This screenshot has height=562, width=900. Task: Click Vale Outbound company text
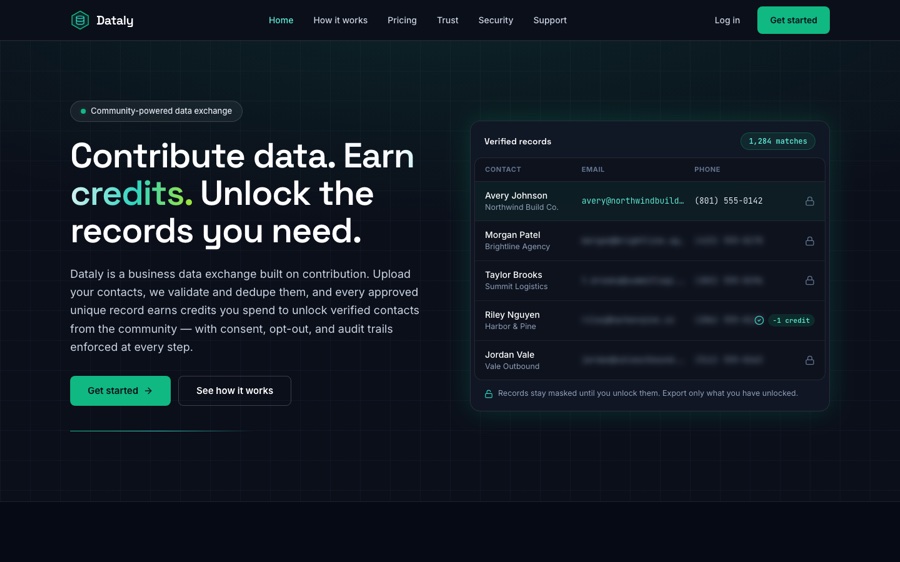coord(512,366)
